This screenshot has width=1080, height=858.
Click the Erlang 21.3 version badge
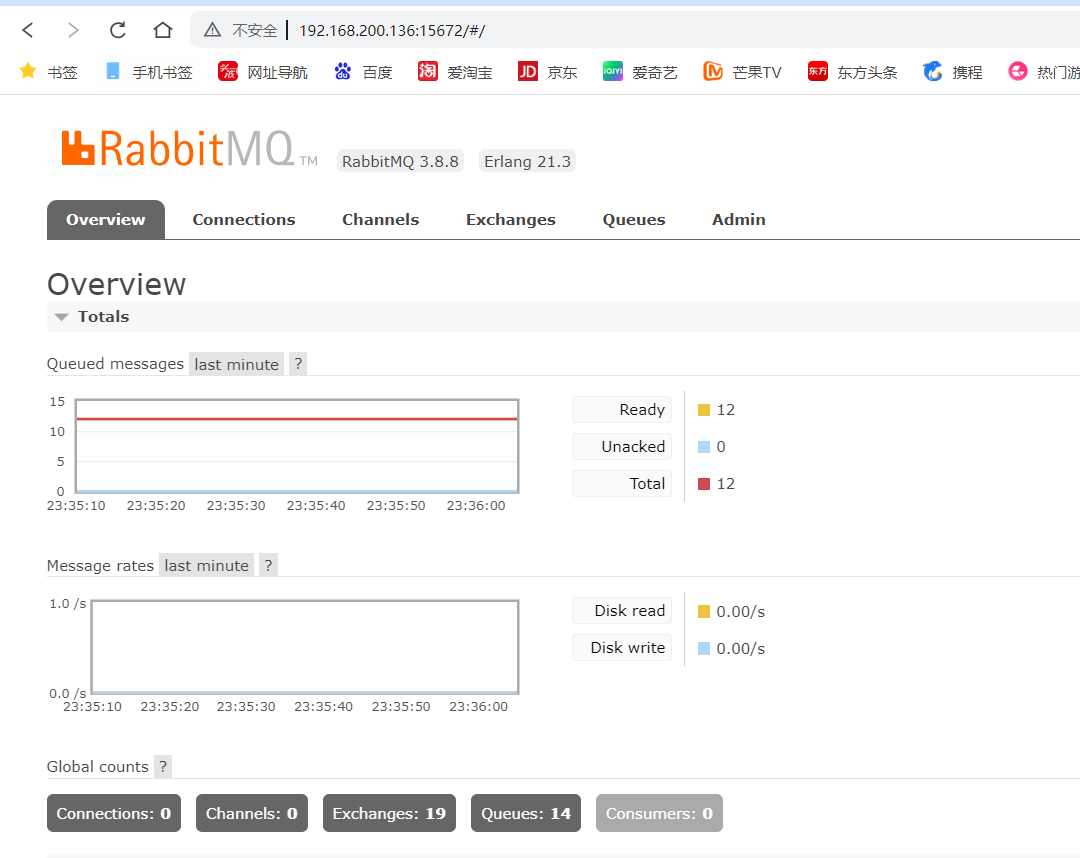point(527,161)
